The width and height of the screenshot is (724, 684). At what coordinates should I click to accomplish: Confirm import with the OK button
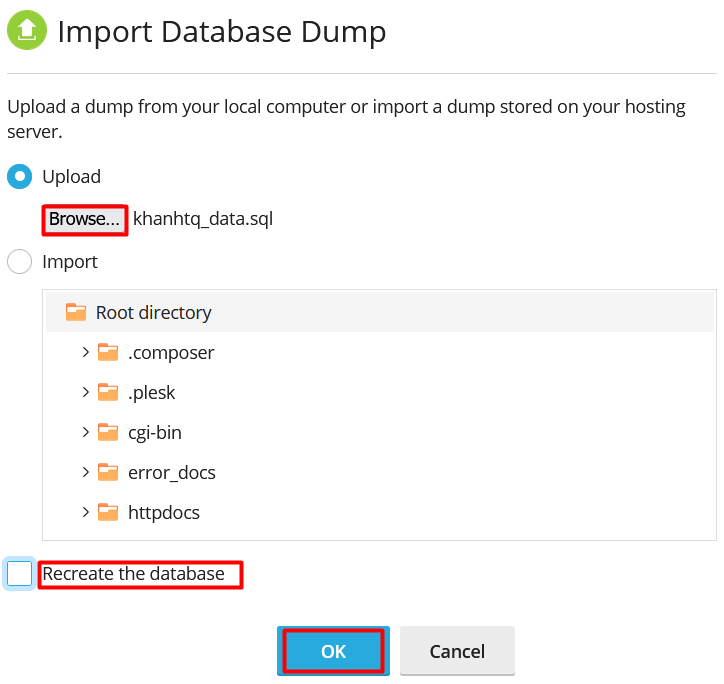tap(333, 651)
